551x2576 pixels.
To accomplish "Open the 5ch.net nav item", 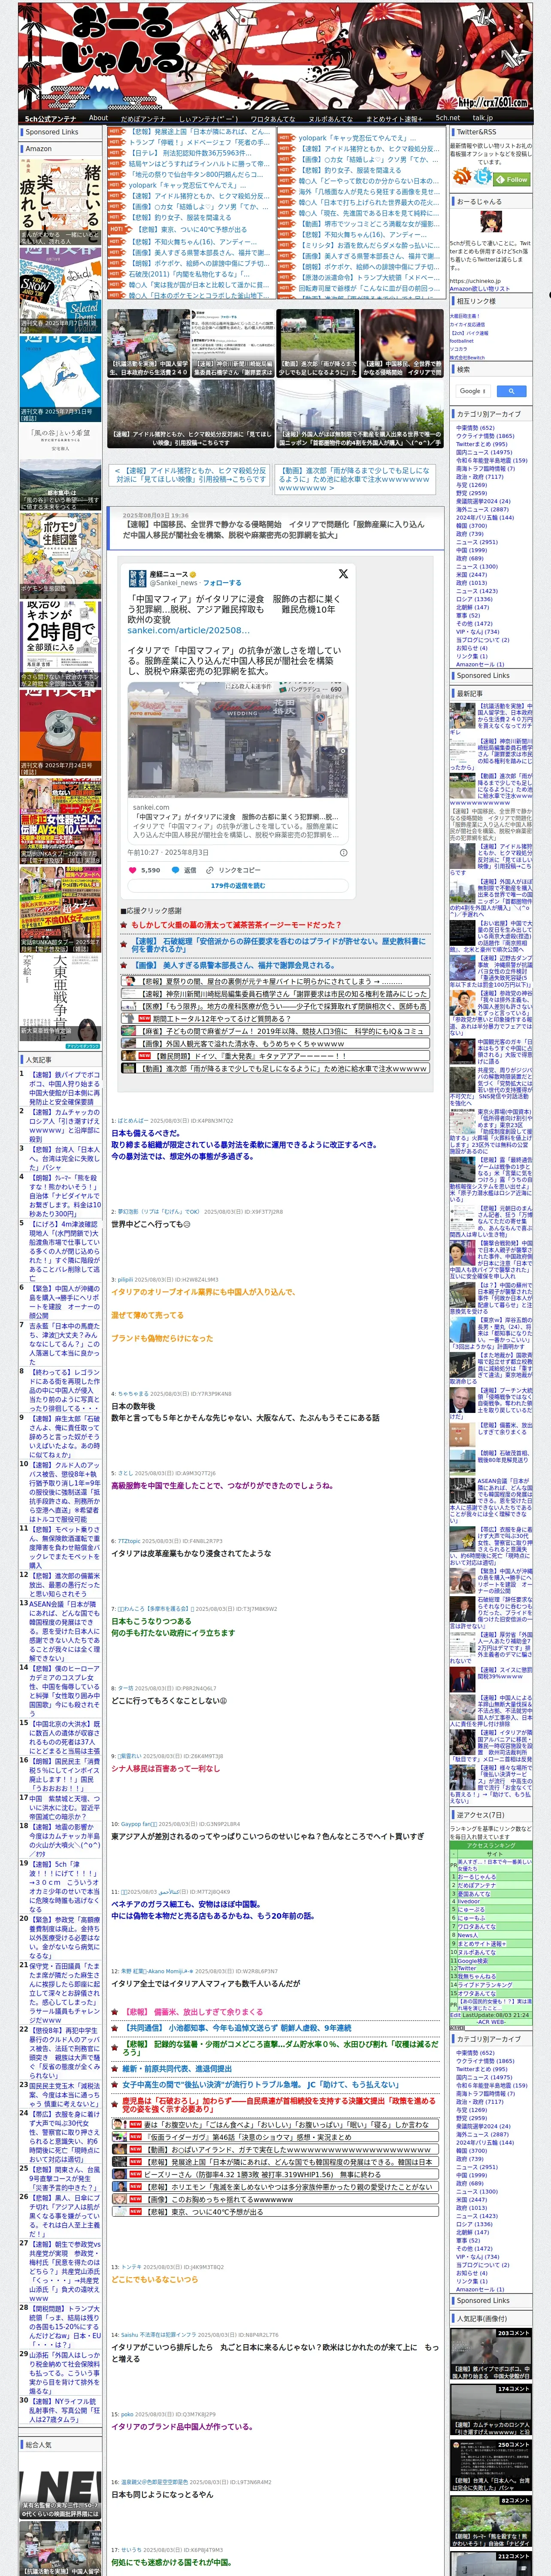I will pyautogui.click(x=448, y=118).
